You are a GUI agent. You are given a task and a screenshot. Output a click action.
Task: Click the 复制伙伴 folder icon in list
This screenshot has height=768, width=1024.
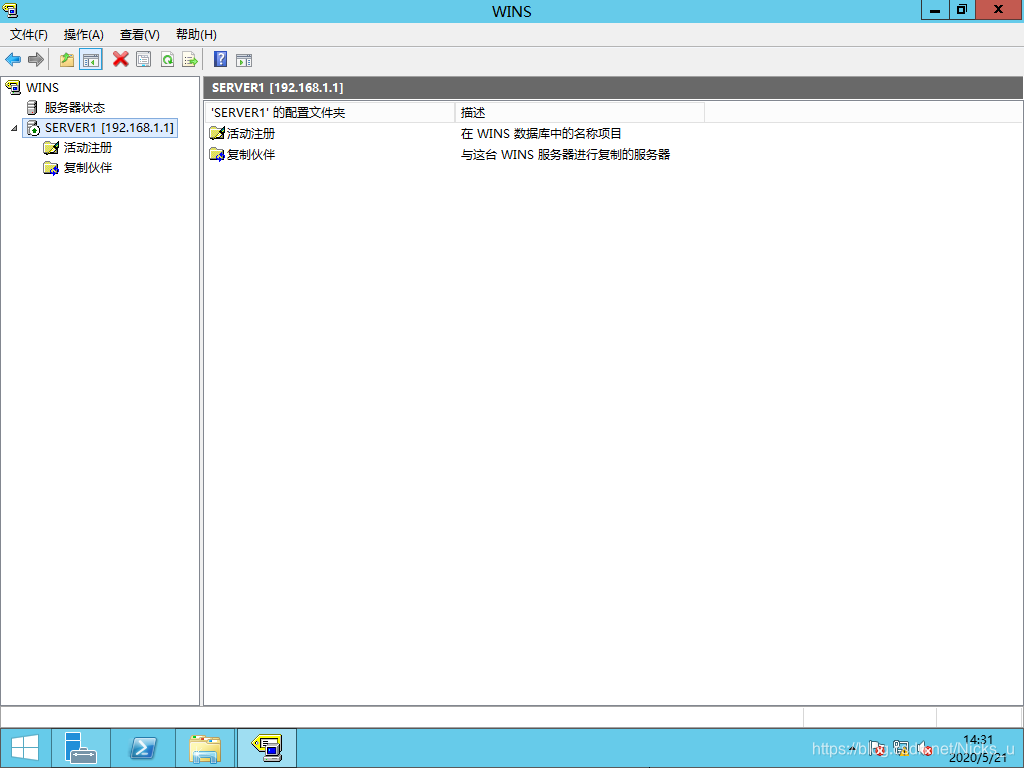click(217, 155)
